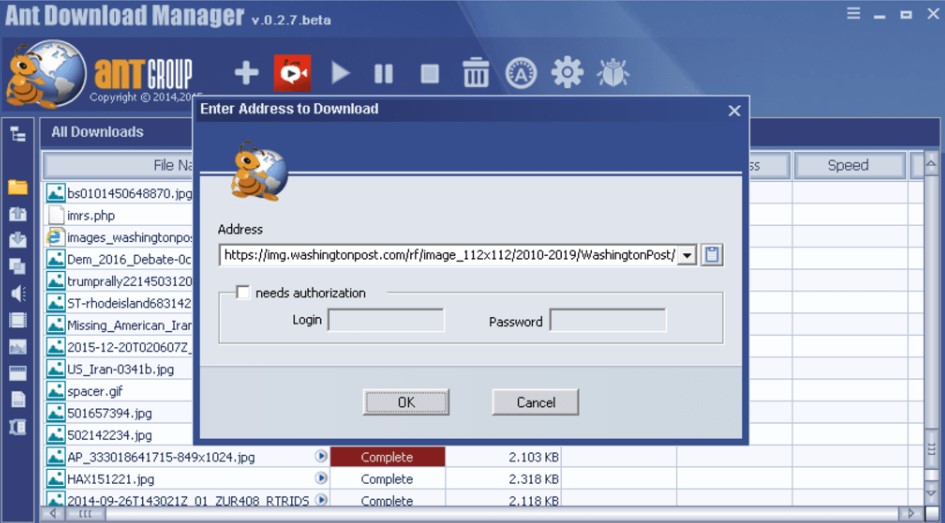Click the red highlighted Complete status cell
This screenshot has width=945, height=523.
coord(388,457)
